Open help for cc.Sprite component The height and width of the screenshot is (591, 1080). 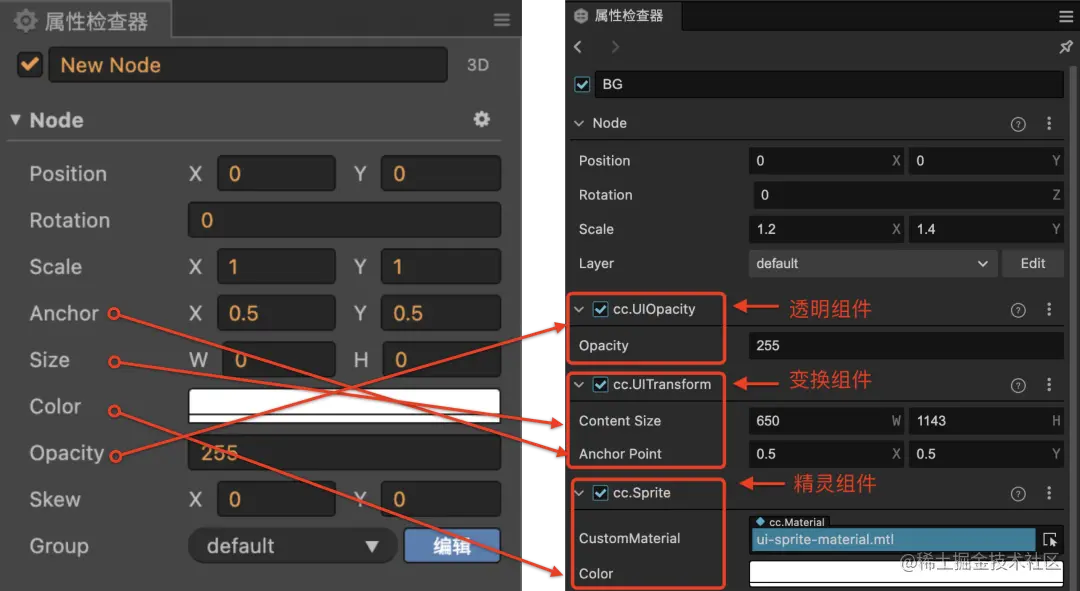1018,494
